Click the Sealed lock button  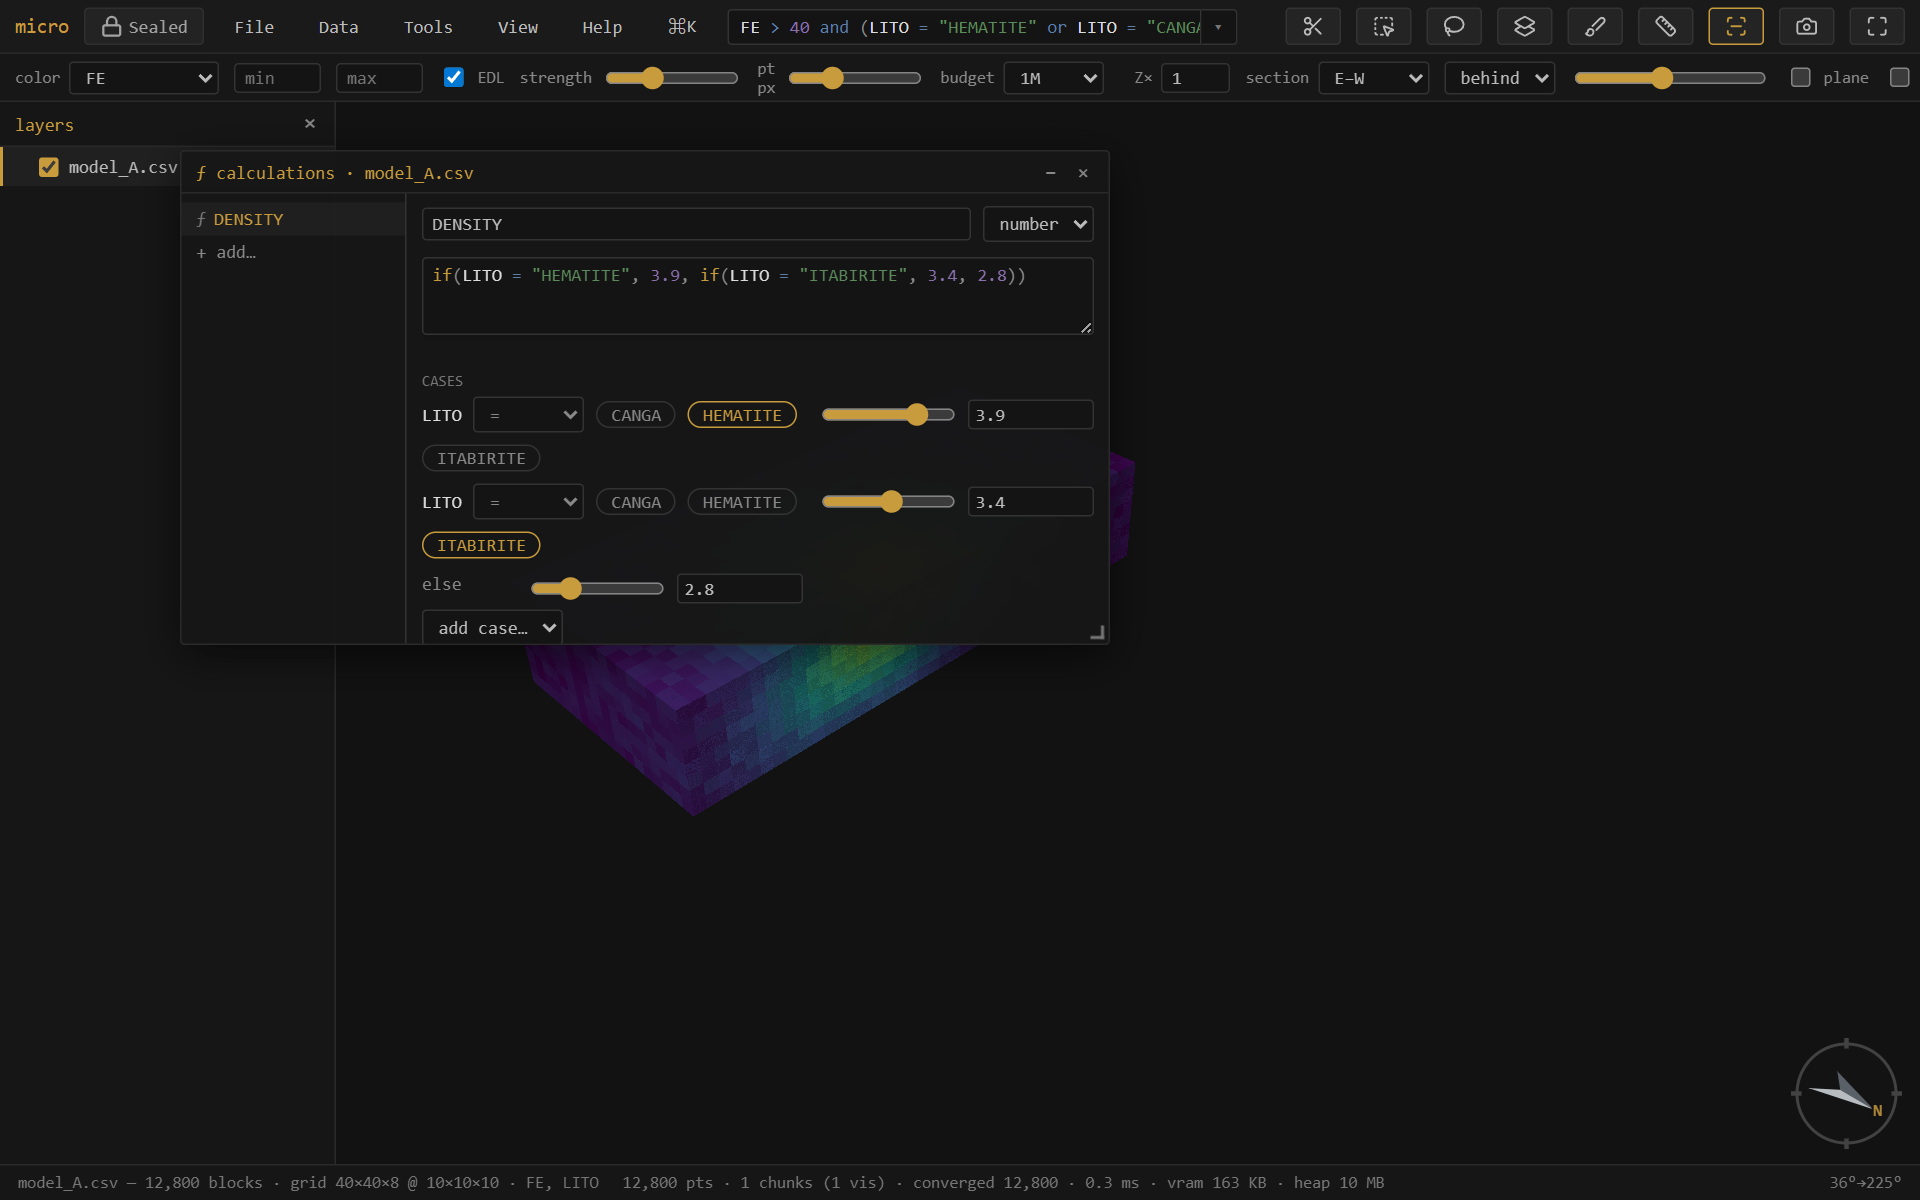[x=144, y=27]
